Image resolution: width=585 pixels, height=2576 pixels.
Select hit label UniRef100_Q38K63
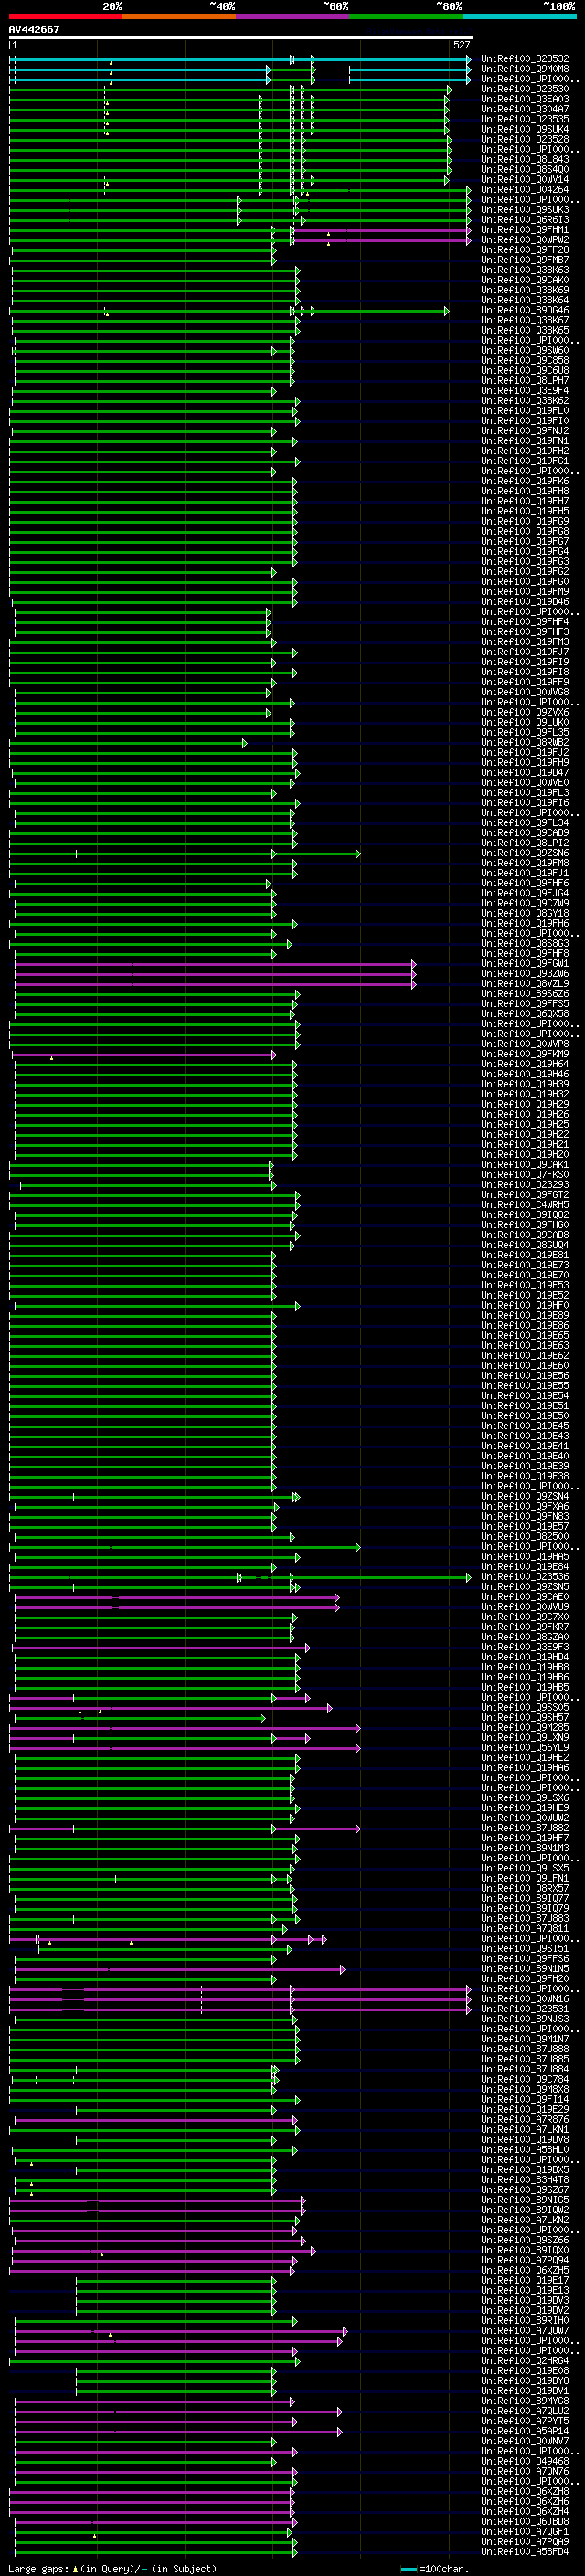[x=525, y=270]
